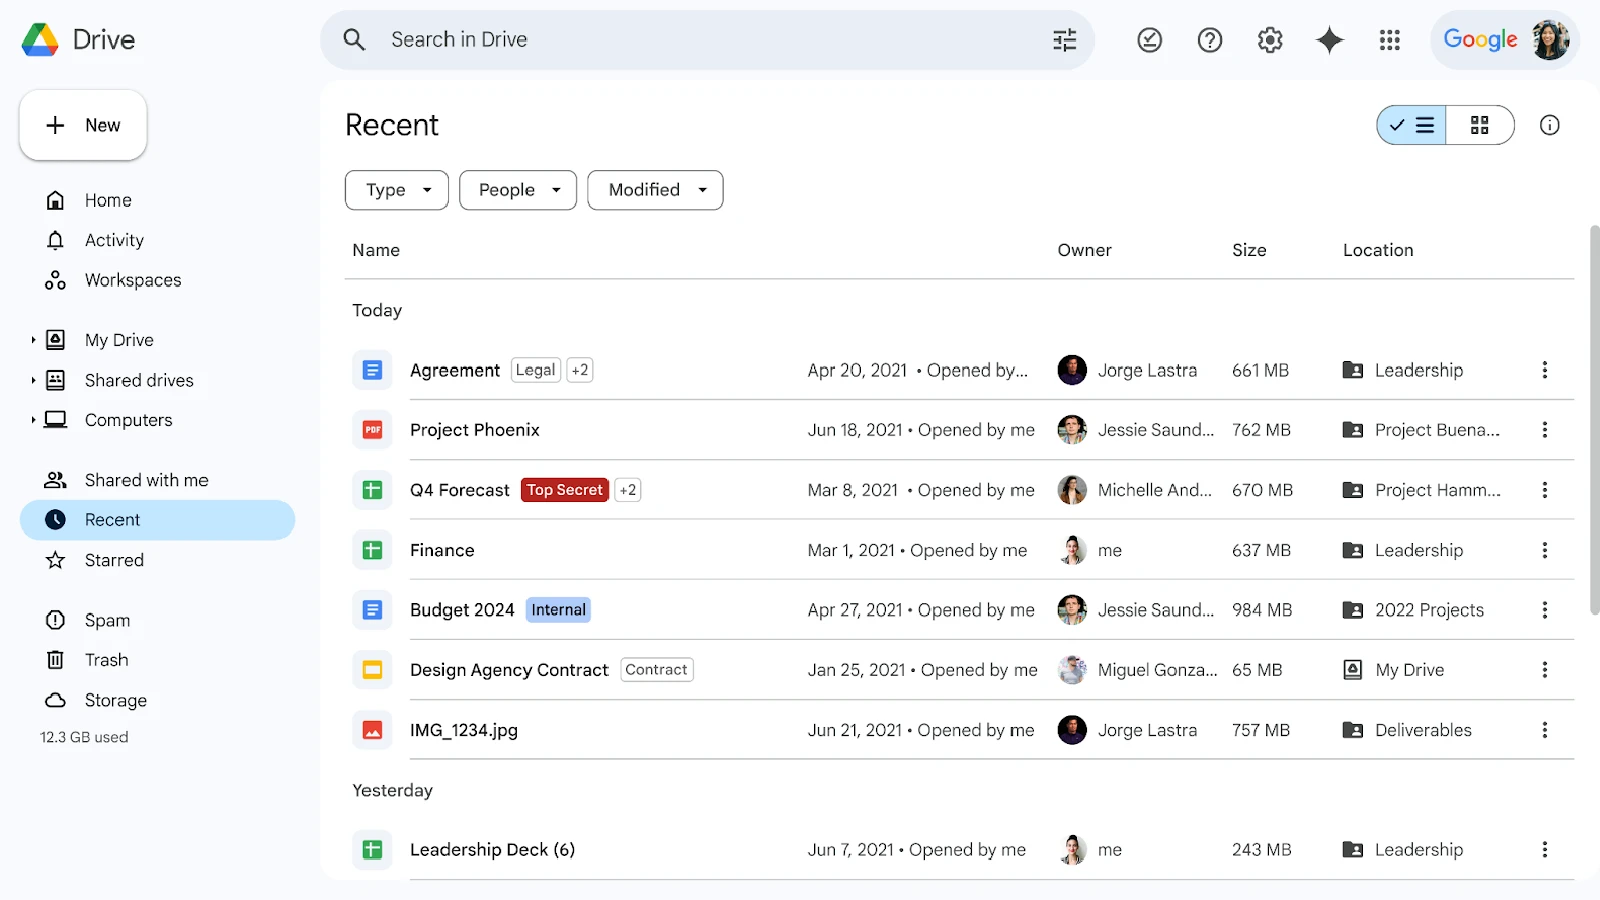Show the details info panel icon
This screenshot has height=900, width=1600.
point(1549,125)
